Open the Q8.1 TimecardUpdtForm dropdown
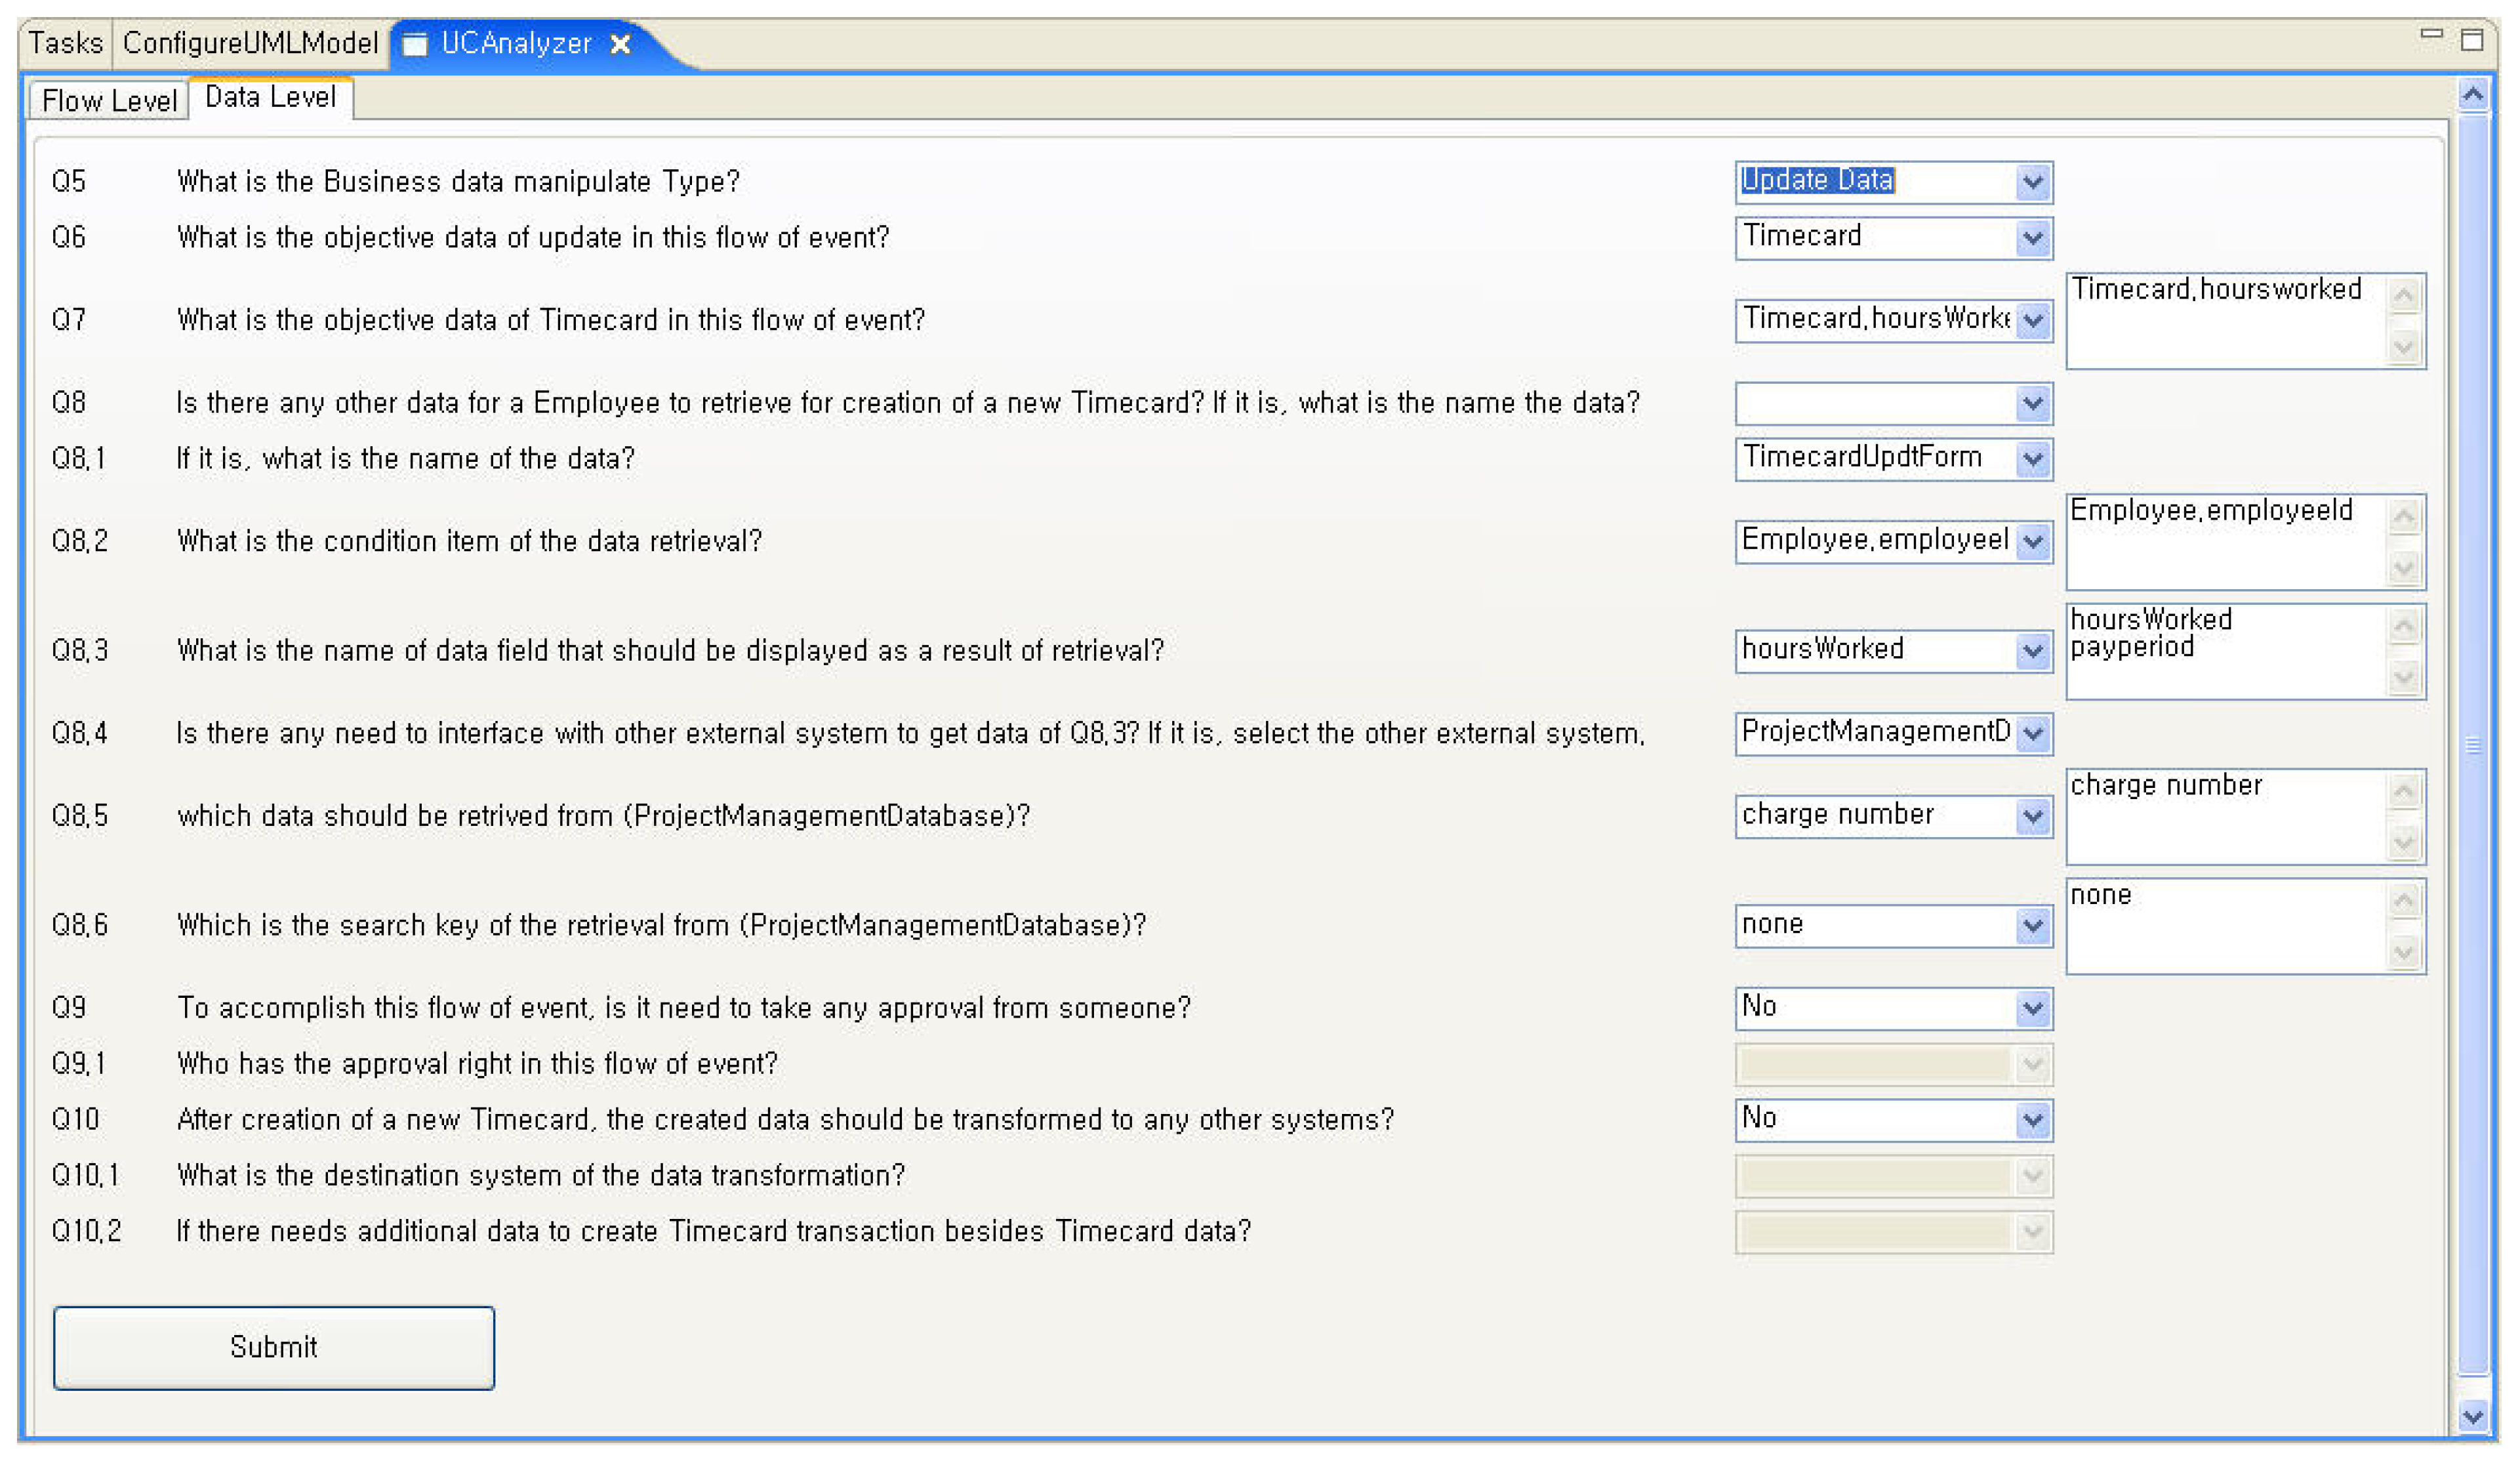Viewport: 2520px width, 1463px height. click(x=2032, y=459)
